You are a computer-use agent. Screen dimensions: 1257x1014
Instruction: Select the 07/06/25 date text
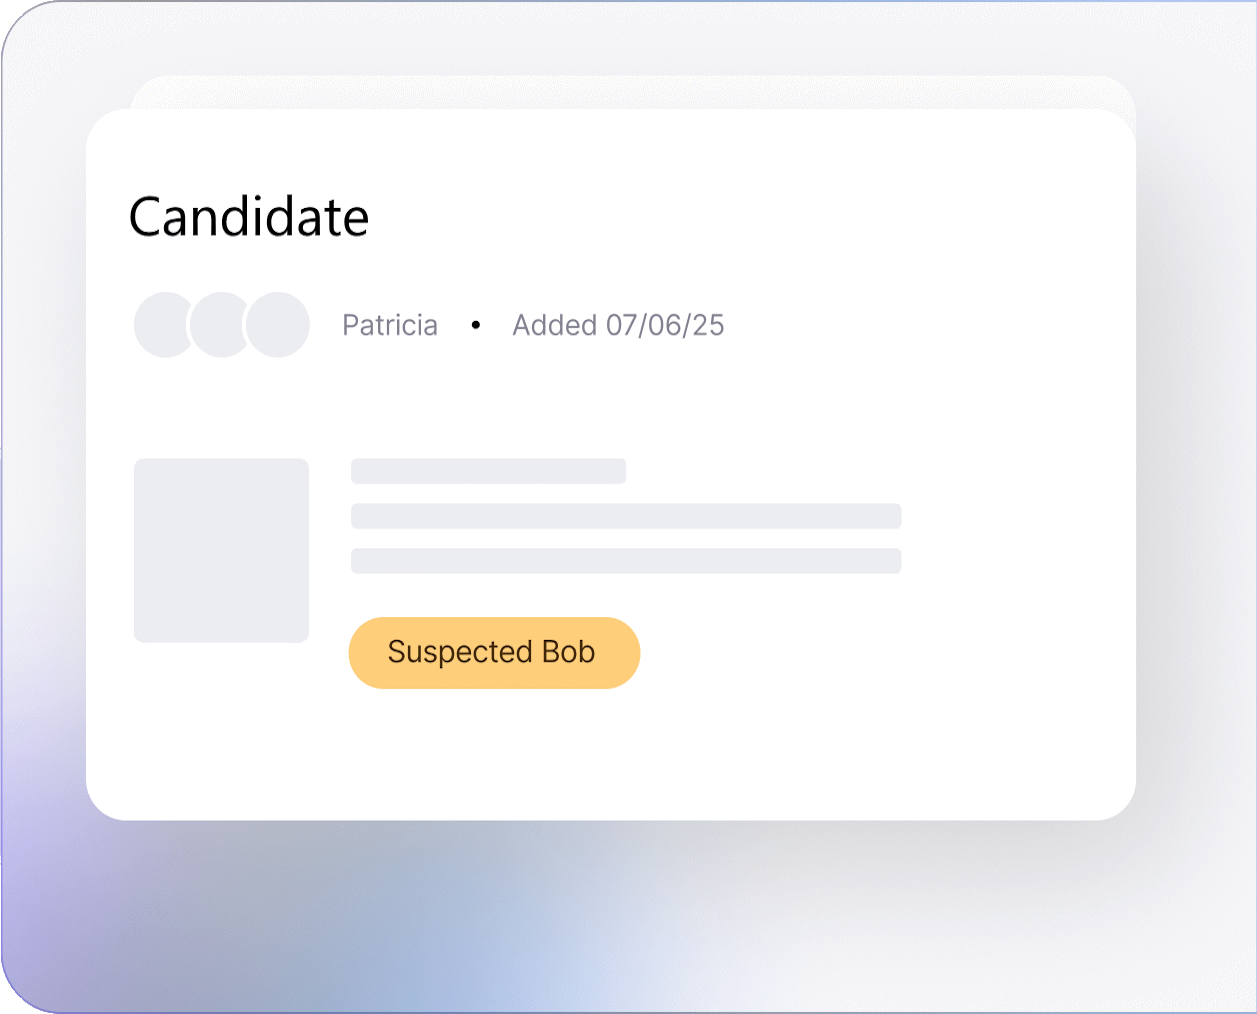(665, 325)
